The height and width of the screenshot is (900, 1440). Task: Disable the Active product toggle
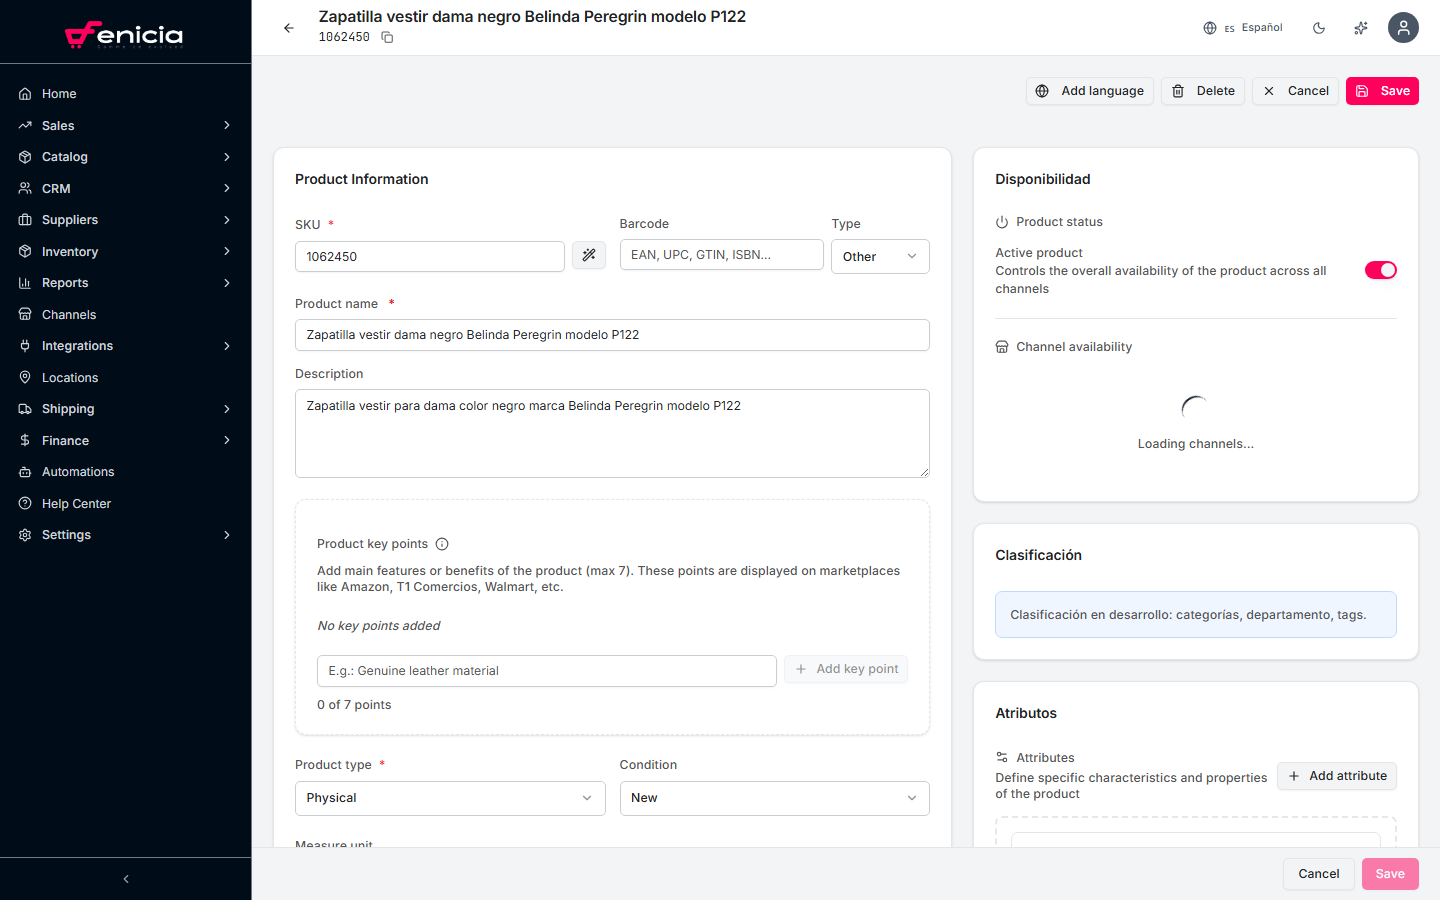(1381, 269)
